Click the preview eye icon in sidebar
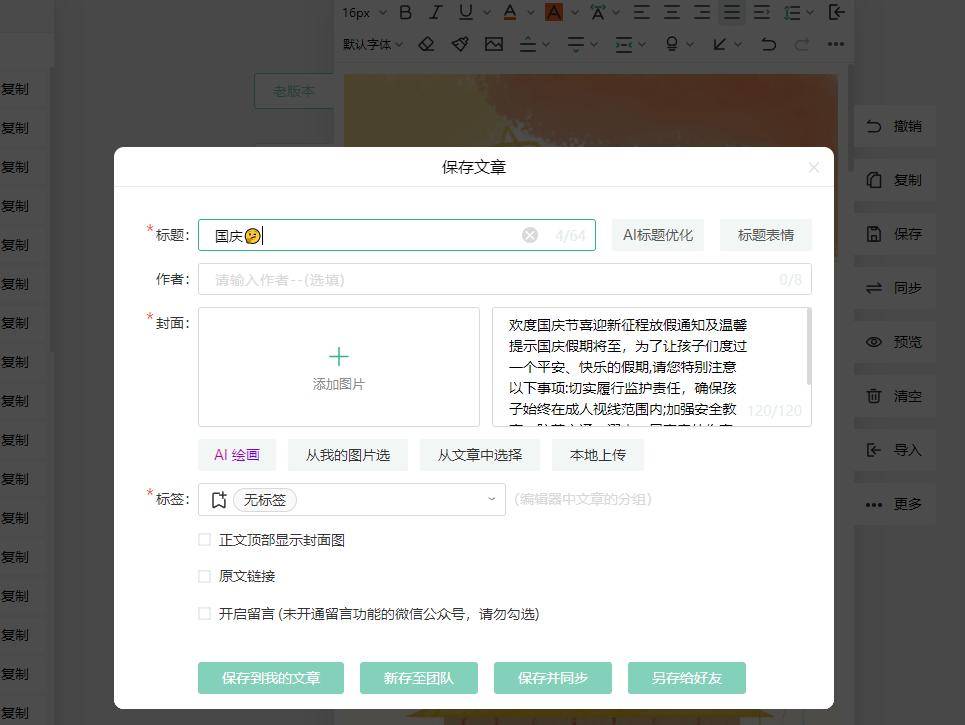Screen dimensions: 965x725 point(874,342)
